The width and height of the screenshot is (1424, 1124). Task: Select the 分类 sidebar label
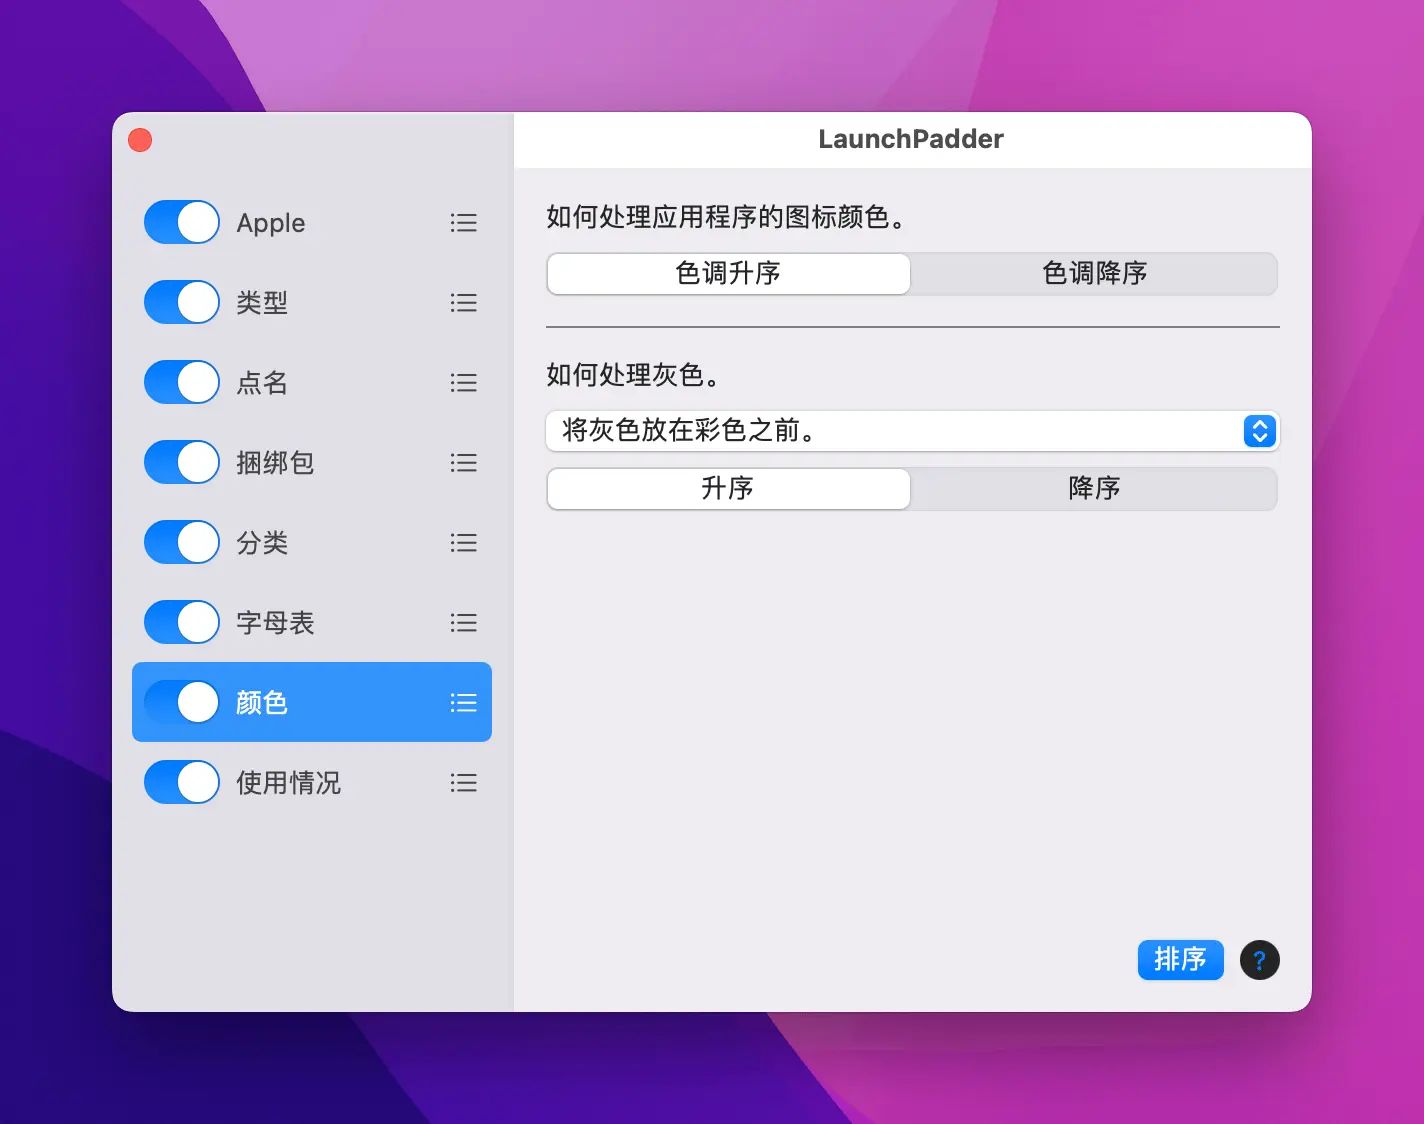click(262, 543)
